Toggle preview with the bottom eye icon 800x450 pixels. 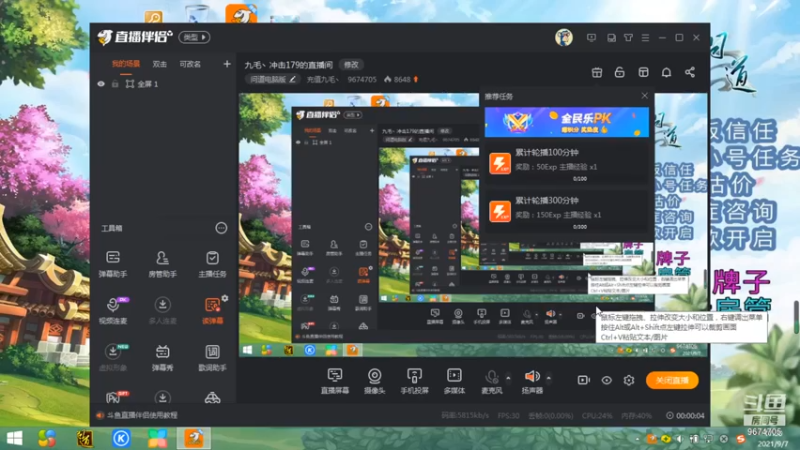[x=606, y=380]
